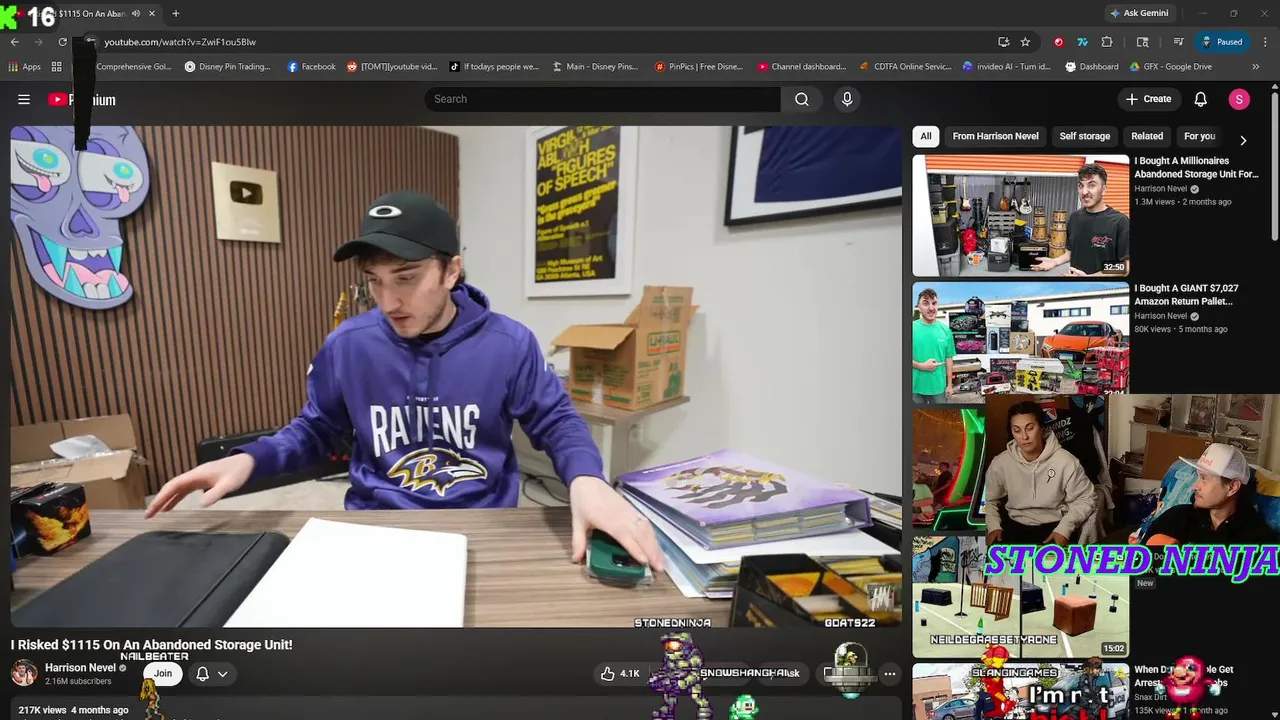Click the Create button
The height and width of the screenshot is (720, 1280).
[x=1148, y=99]
